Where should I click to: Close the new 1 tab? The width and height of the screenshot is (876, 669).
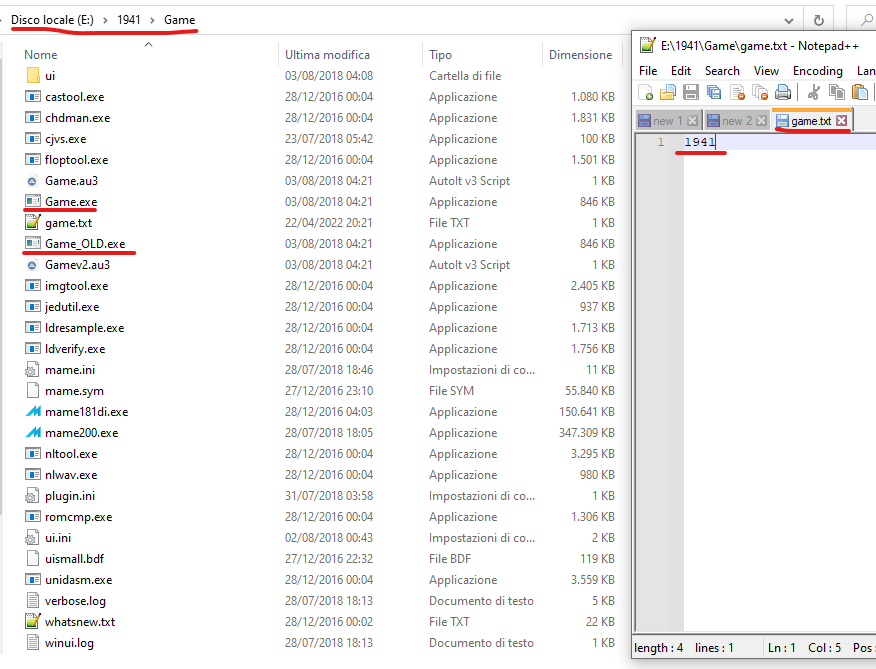(692, 121)
